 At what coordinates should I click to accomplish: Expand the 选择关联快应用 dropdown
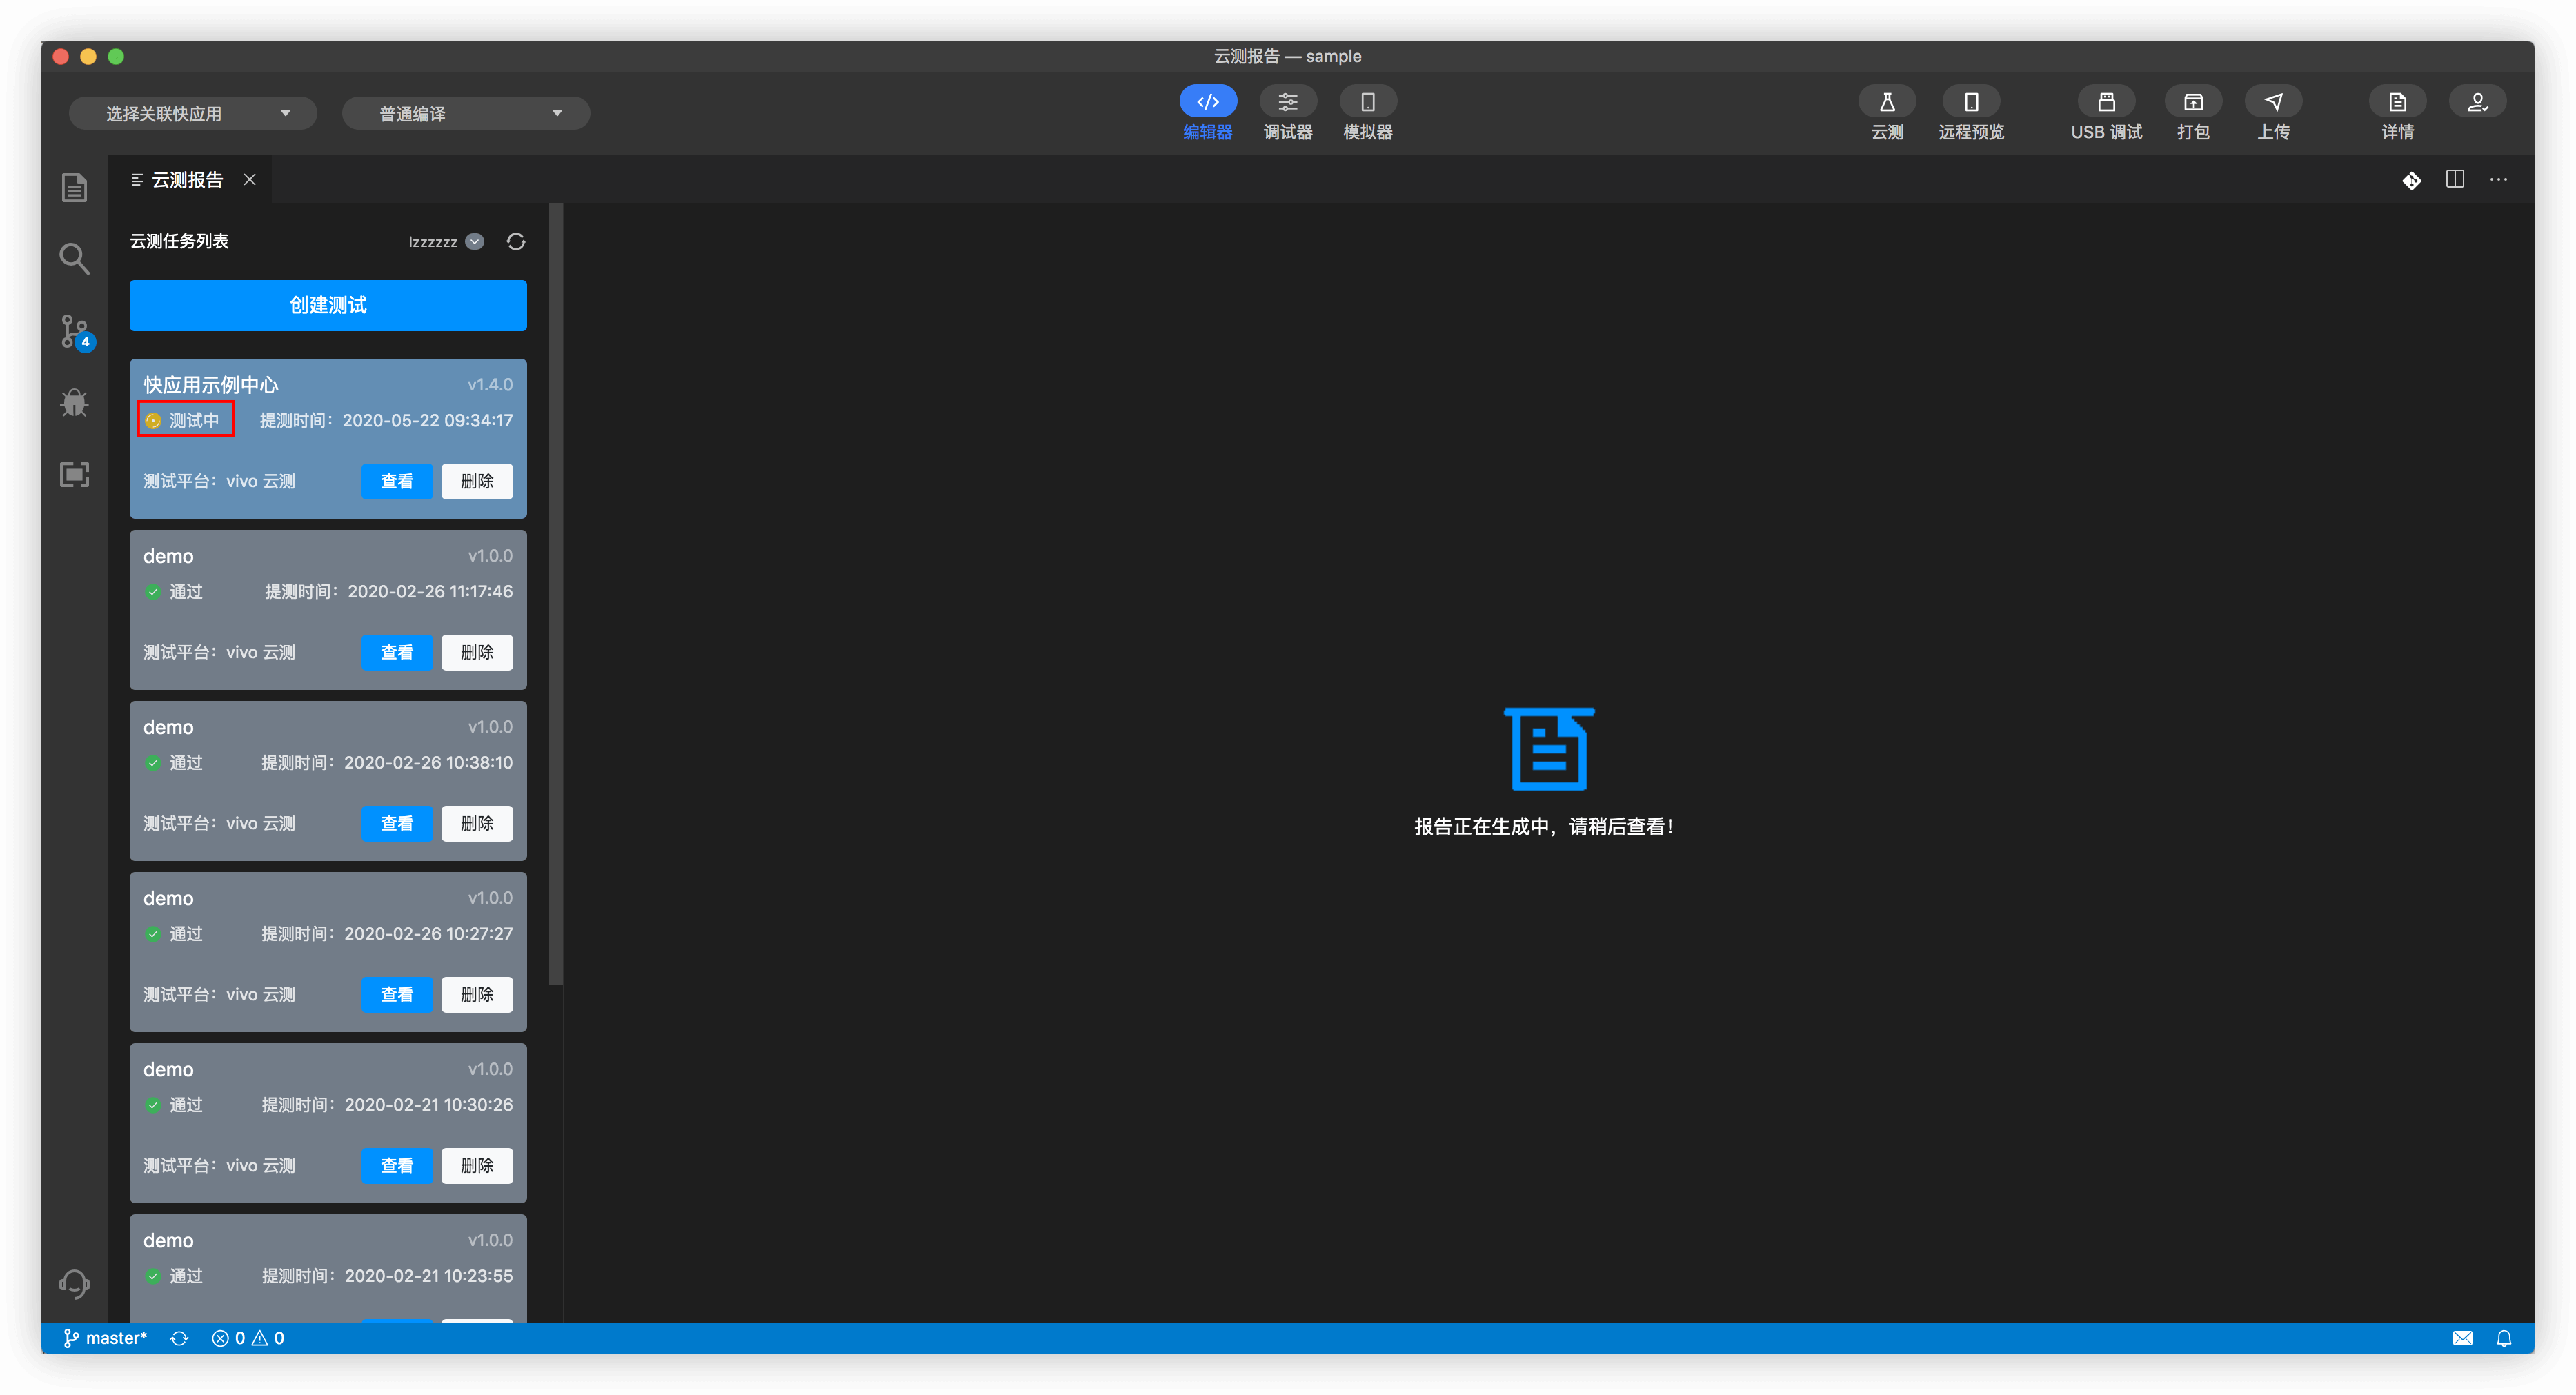[193, 114]
